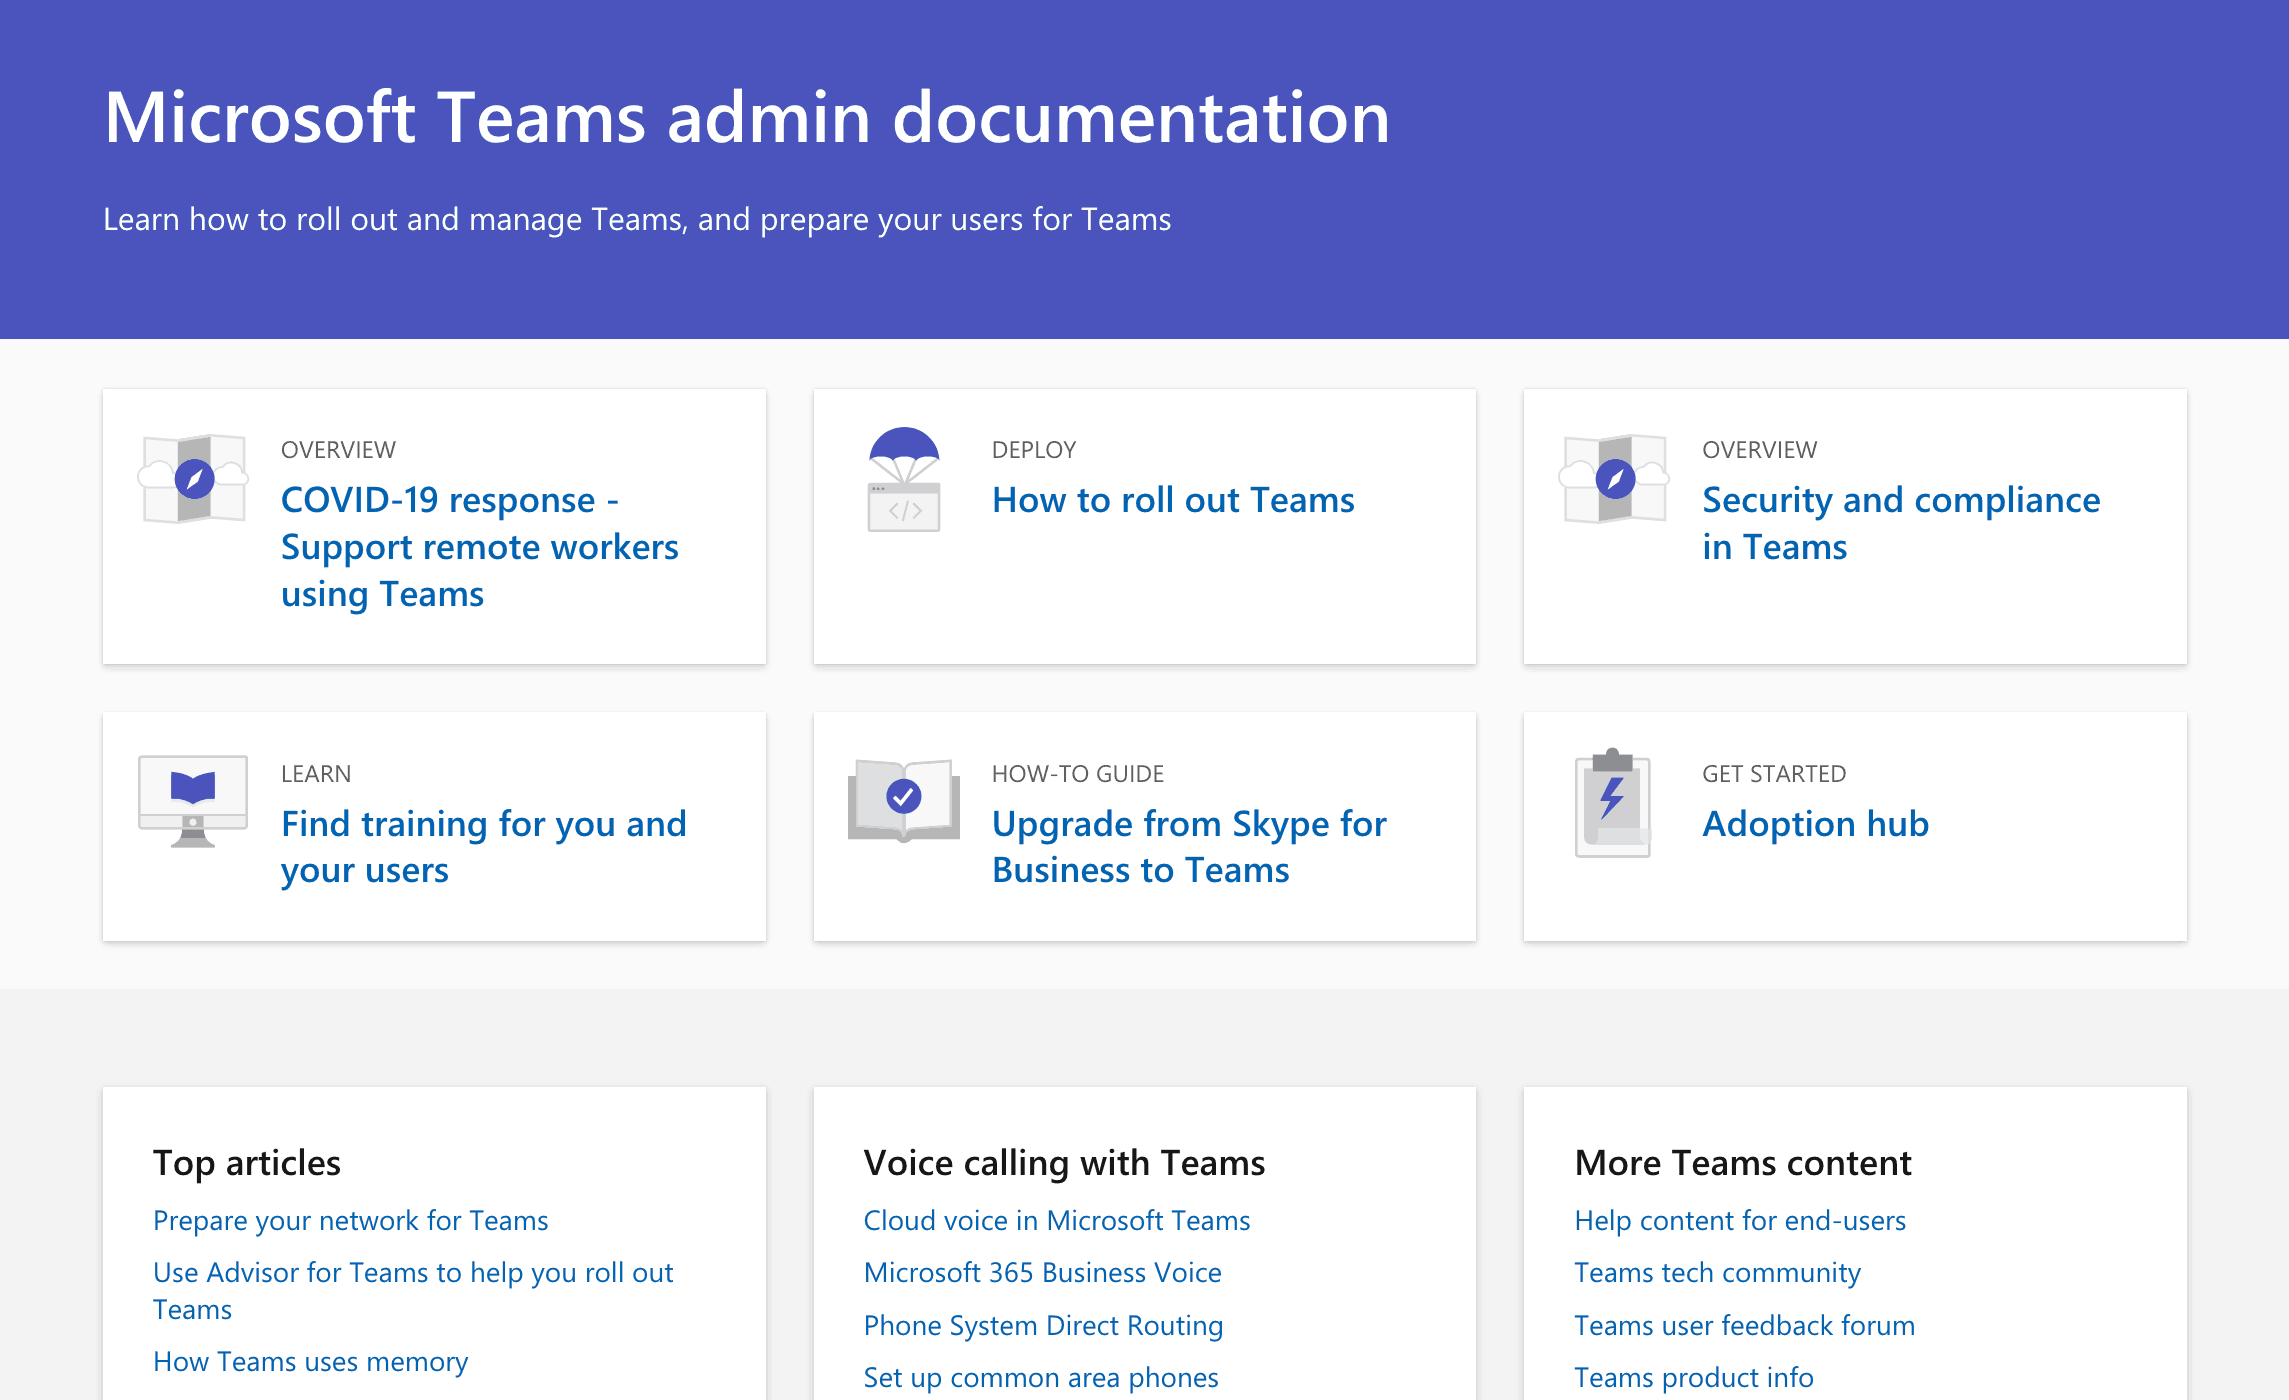2289x1400 pixels.
Task: Open Set up common area phones
Action: [1040, 1377]
